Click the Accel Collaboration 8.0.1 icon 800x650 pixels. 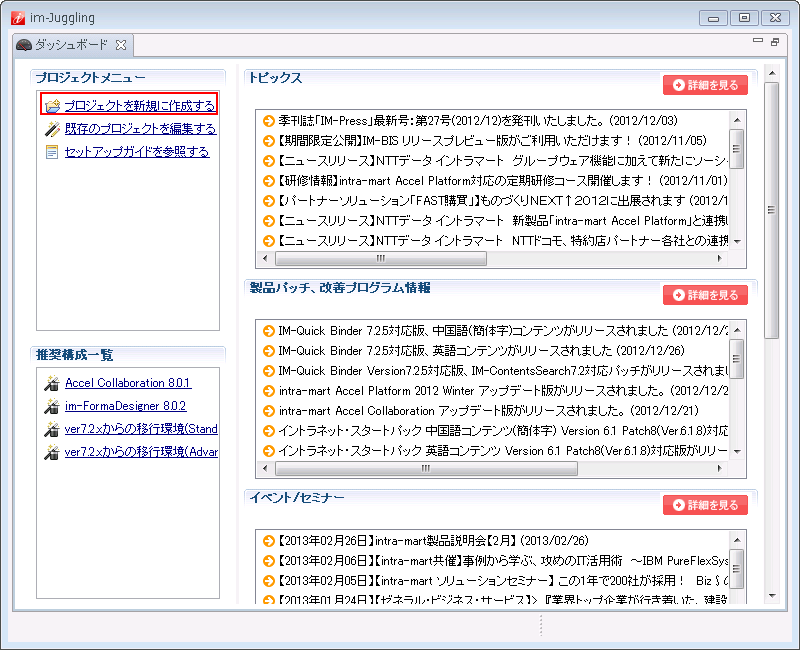click(x=53, y=383)
